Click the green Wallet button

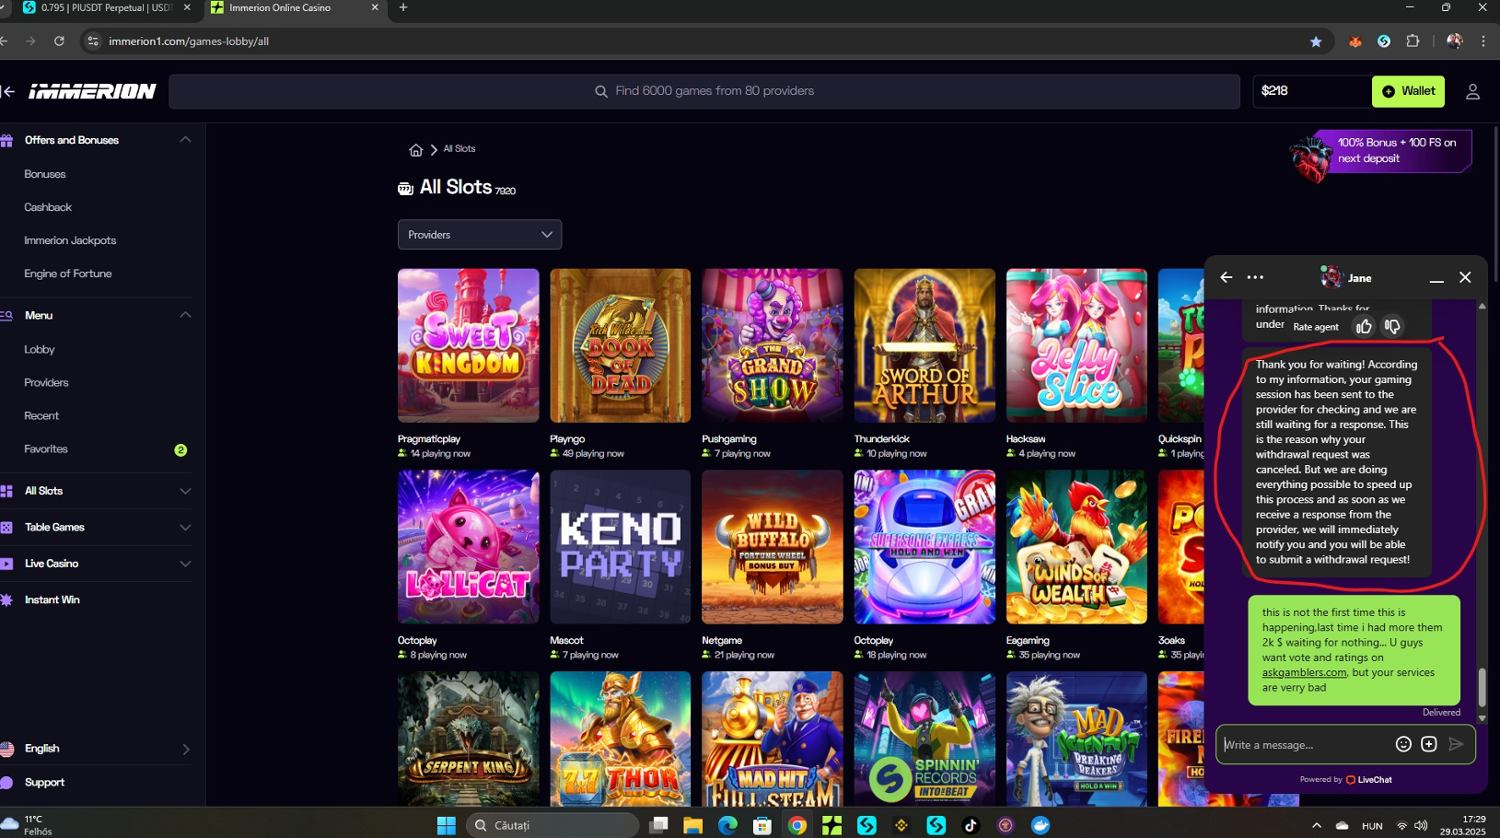(1408, 91)
